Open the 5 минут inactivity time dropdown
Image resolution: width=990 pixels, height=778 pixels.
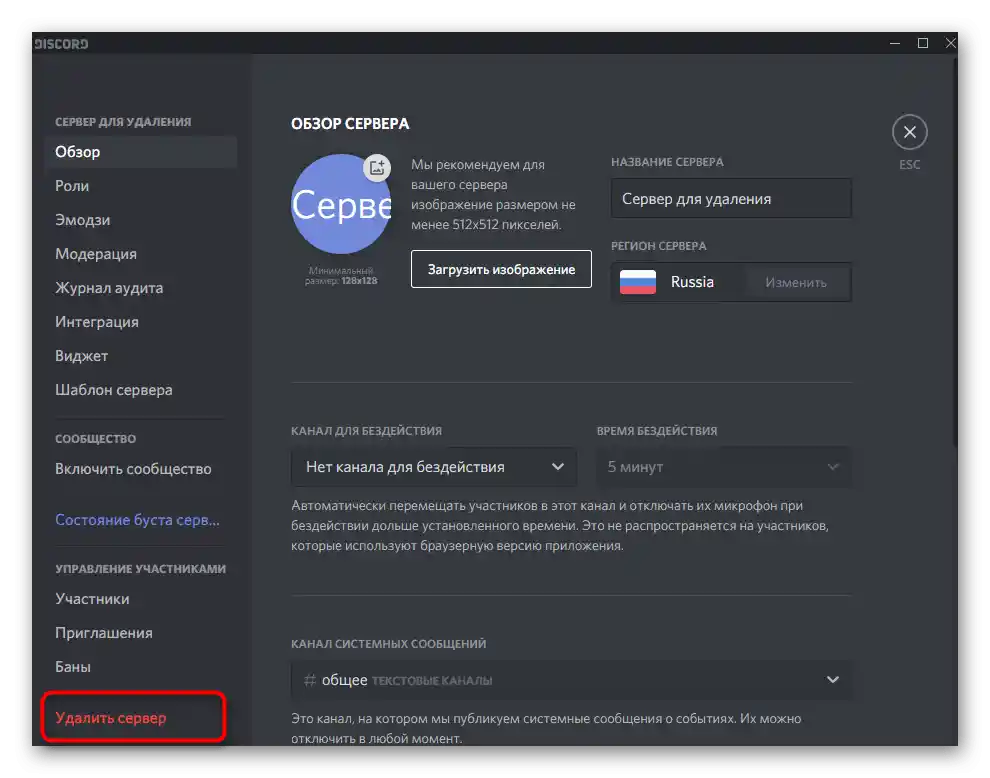[724, 467]
